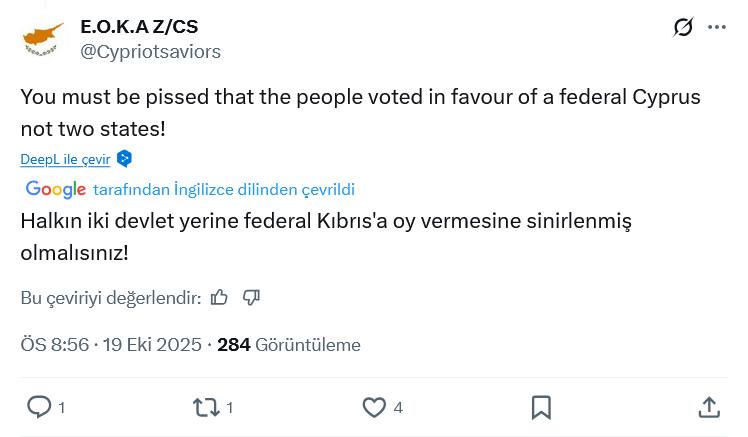Screen dimensions: 748x437
Task: Click the 'DeepL ile çevir' link
Action: pos(65,159)
